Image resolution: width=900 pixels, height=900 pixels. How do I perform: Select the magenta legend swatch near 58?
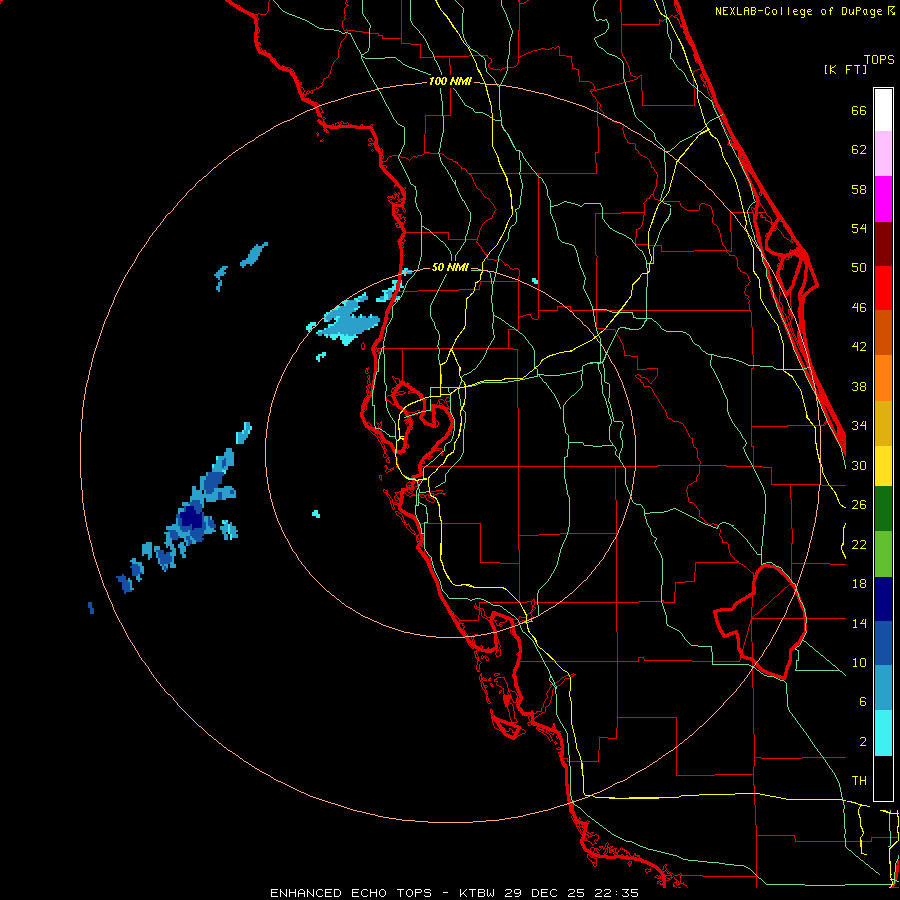tap(883, 199)
